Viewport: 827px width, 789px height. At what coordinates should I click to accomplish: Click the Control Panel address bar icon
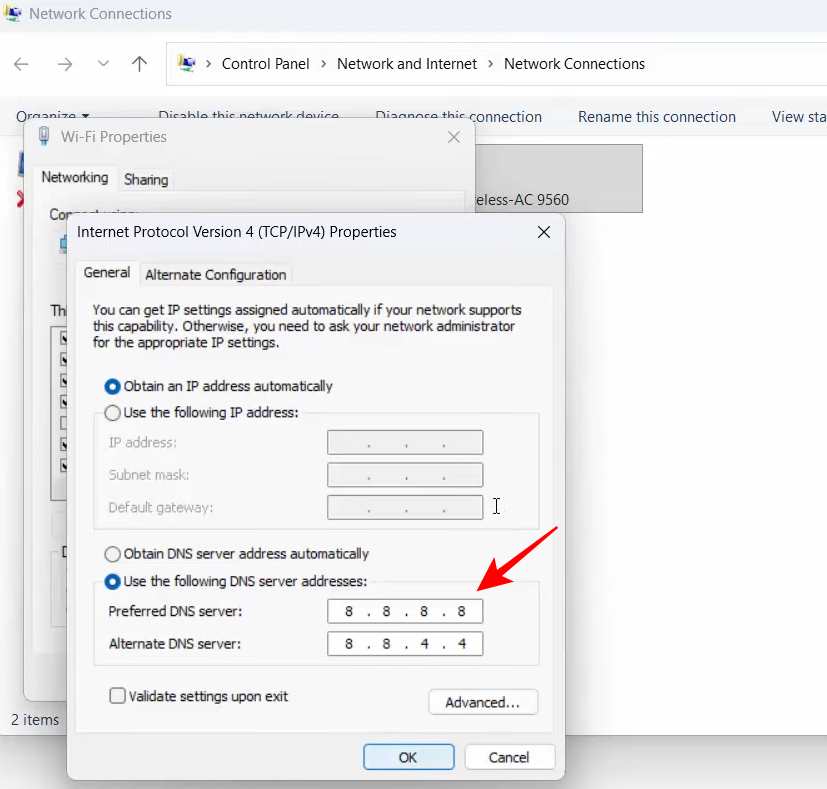[x=187, y=64]
